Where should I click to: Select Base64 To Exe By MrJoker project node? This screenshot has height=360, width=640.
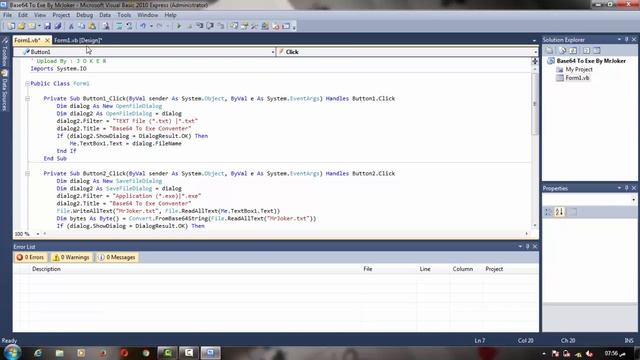click(591, 61)
